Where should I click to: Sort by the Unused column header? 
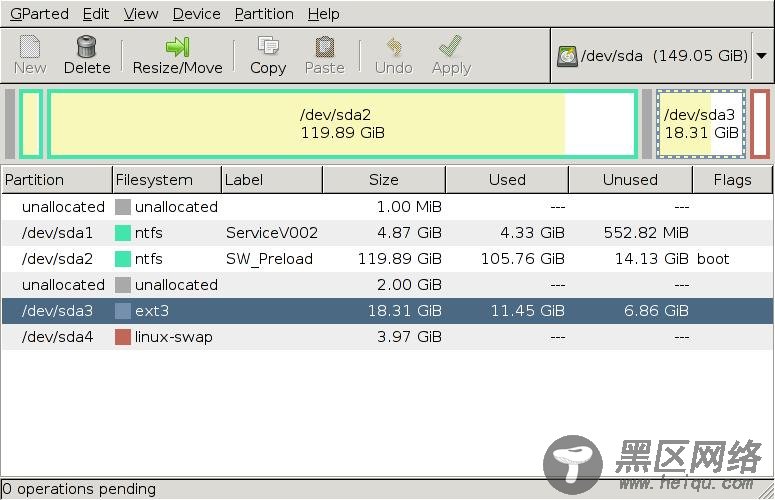click(x=631, y=180)
